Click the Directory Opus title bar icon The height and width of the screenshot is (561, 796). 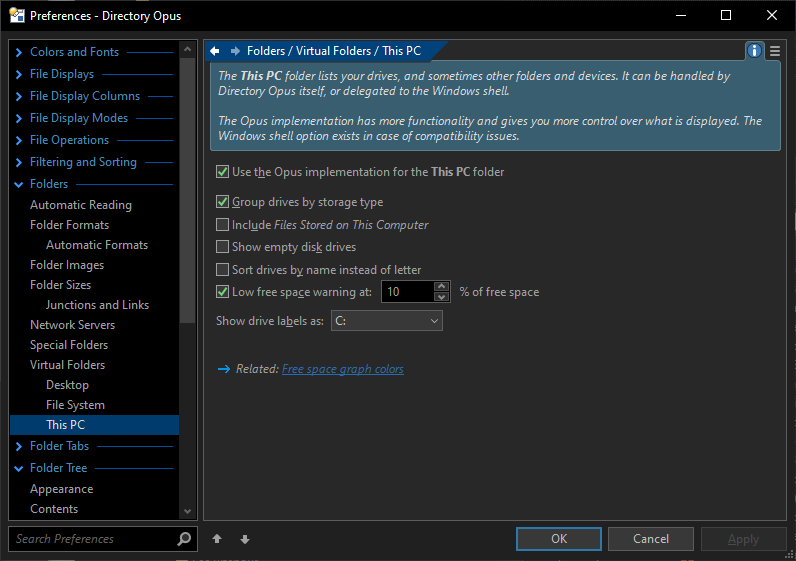click(17, 16)
